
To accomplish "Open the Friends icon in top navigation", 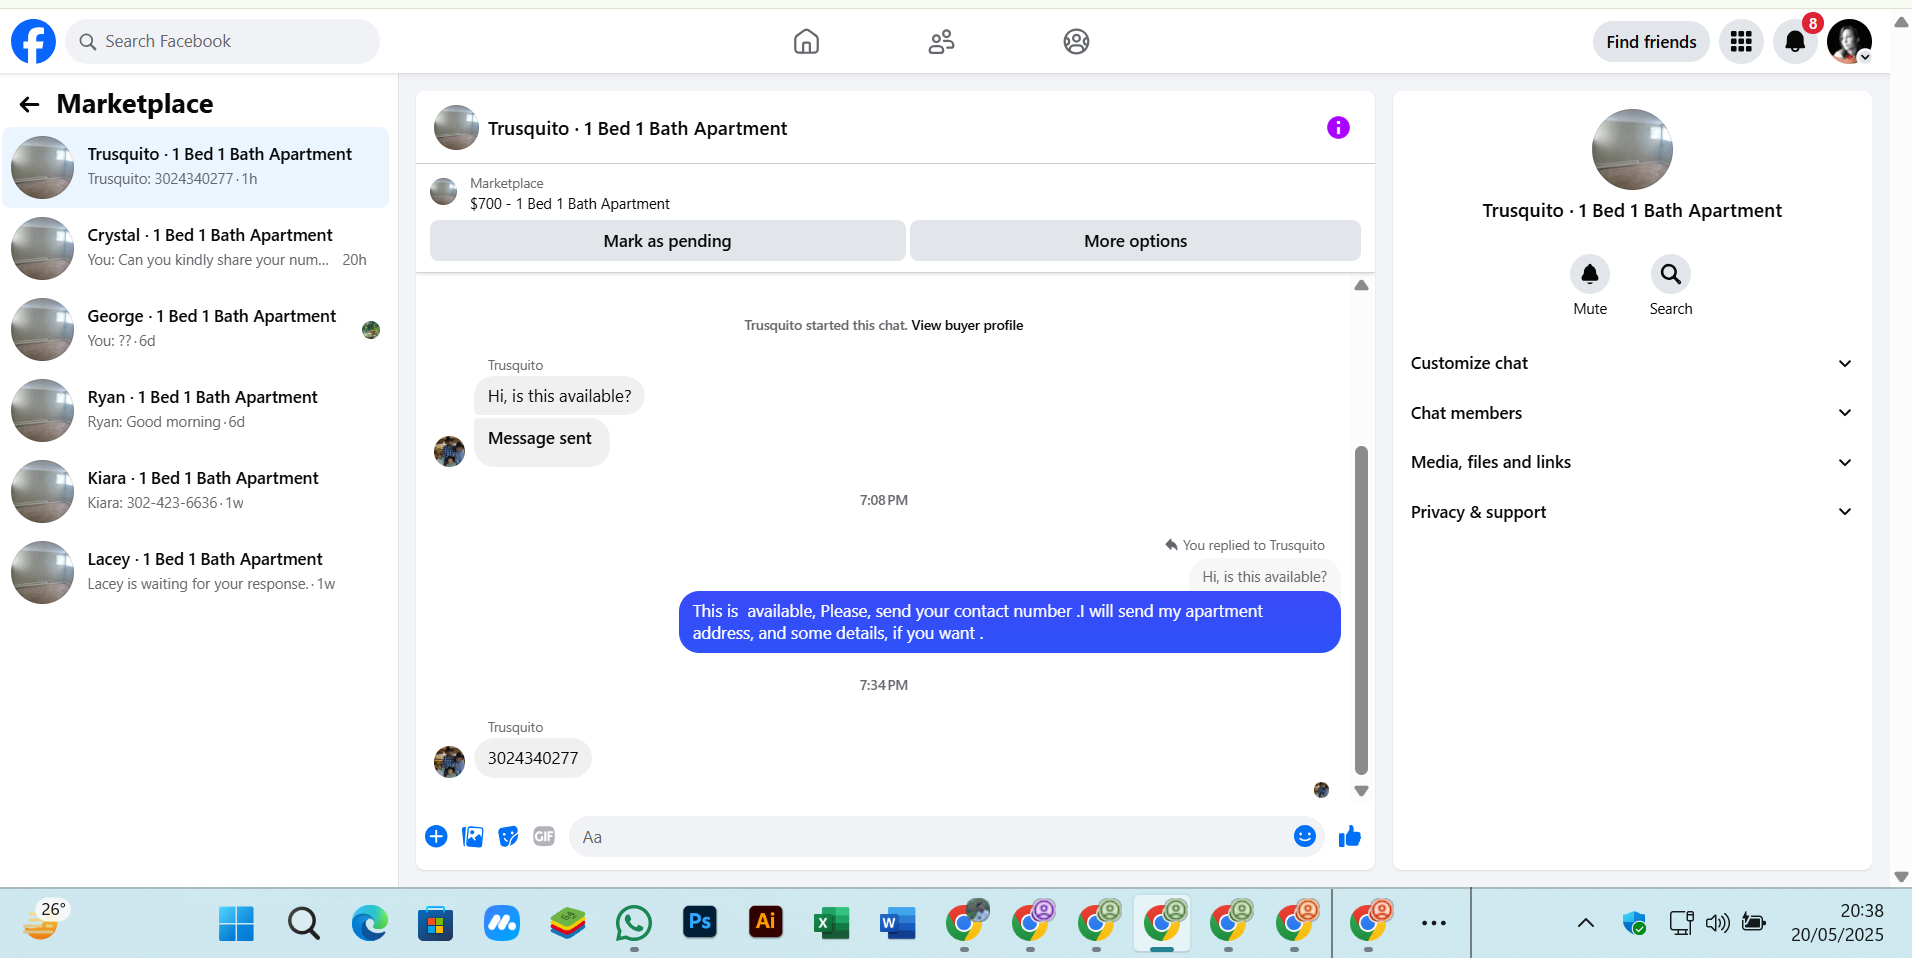I will click(941, 41).
